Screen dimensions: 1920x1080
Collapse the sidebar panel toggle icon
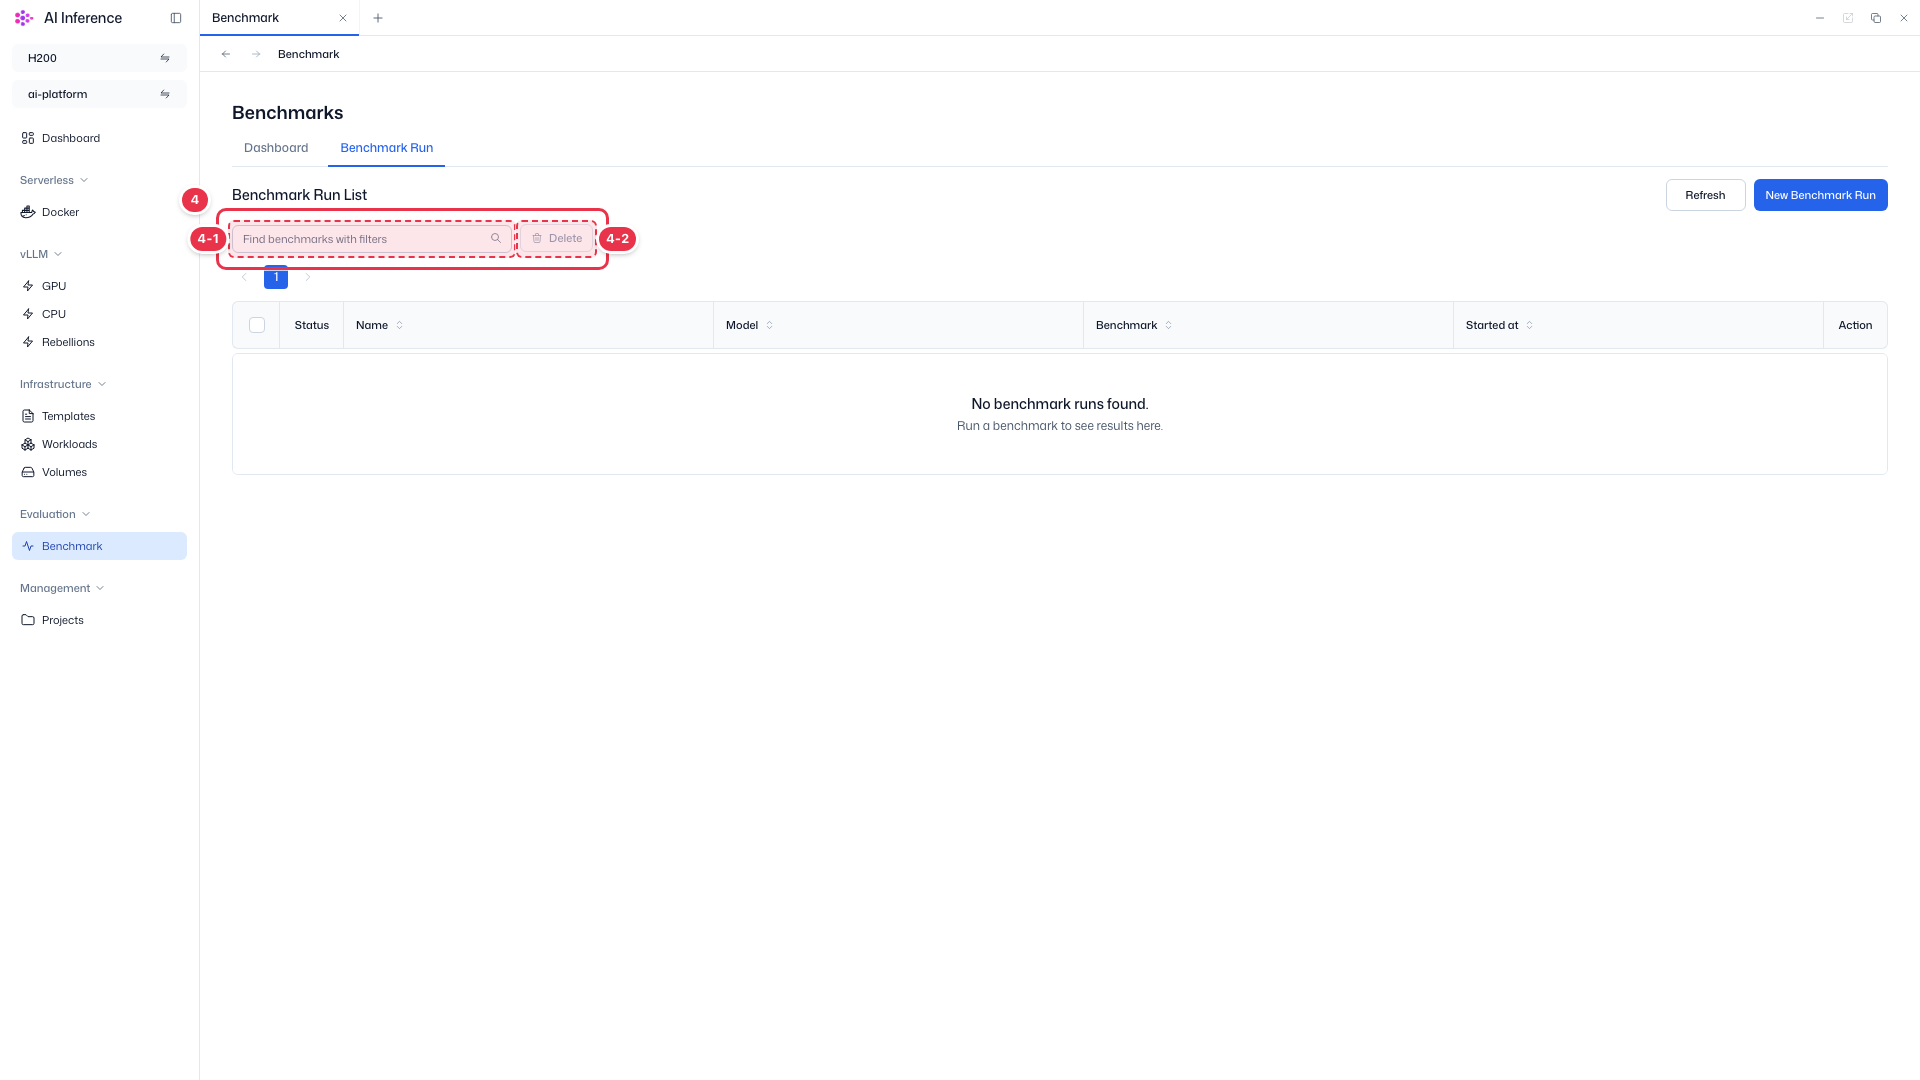[x=176, y=18]
